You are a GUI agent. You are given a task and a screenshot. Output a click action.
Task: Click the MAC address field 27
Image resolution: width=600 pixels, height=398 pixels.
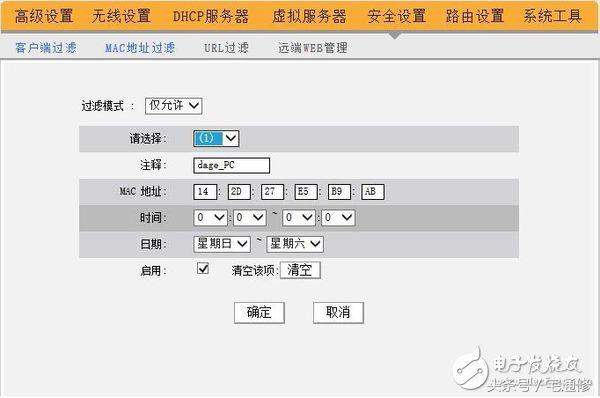pyautogui.click(x=272, y=192)
